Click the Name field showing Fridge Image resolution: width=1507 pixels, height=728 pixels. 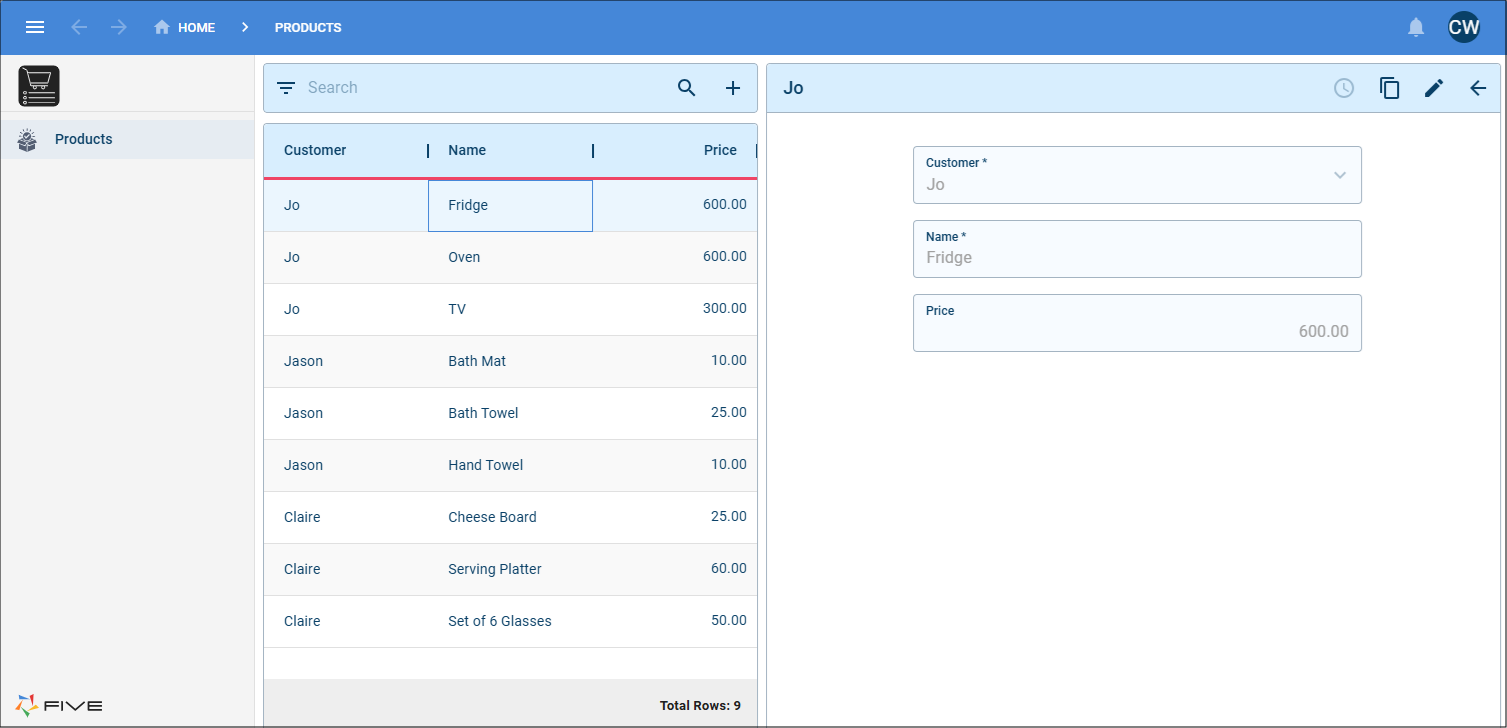(x=1137, y=249)
